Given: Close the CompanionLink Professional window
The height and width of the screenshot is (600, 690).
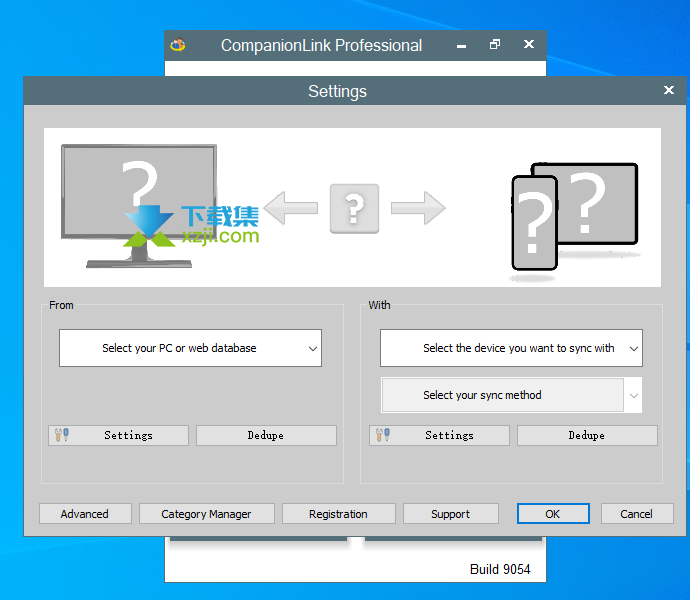Looking at the screenshot, I should coord(529,44).
